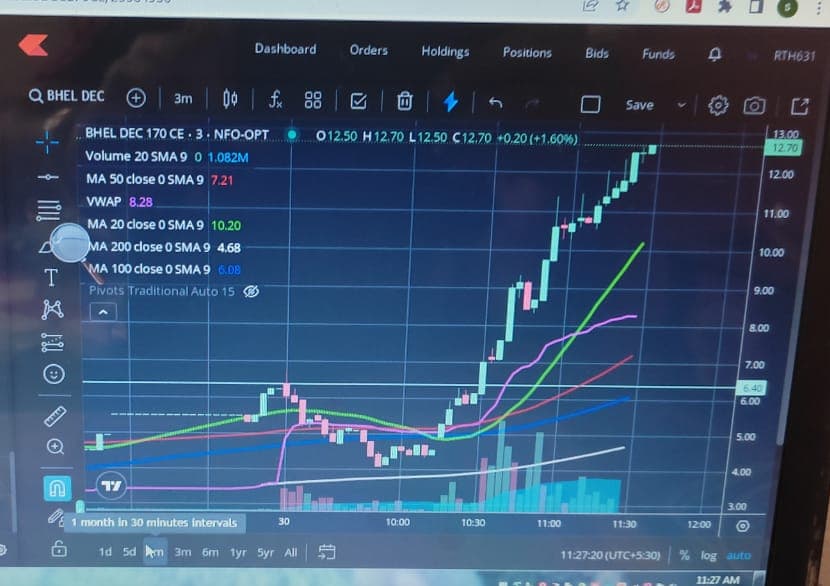Toggle auto scale on price axis

738,555
